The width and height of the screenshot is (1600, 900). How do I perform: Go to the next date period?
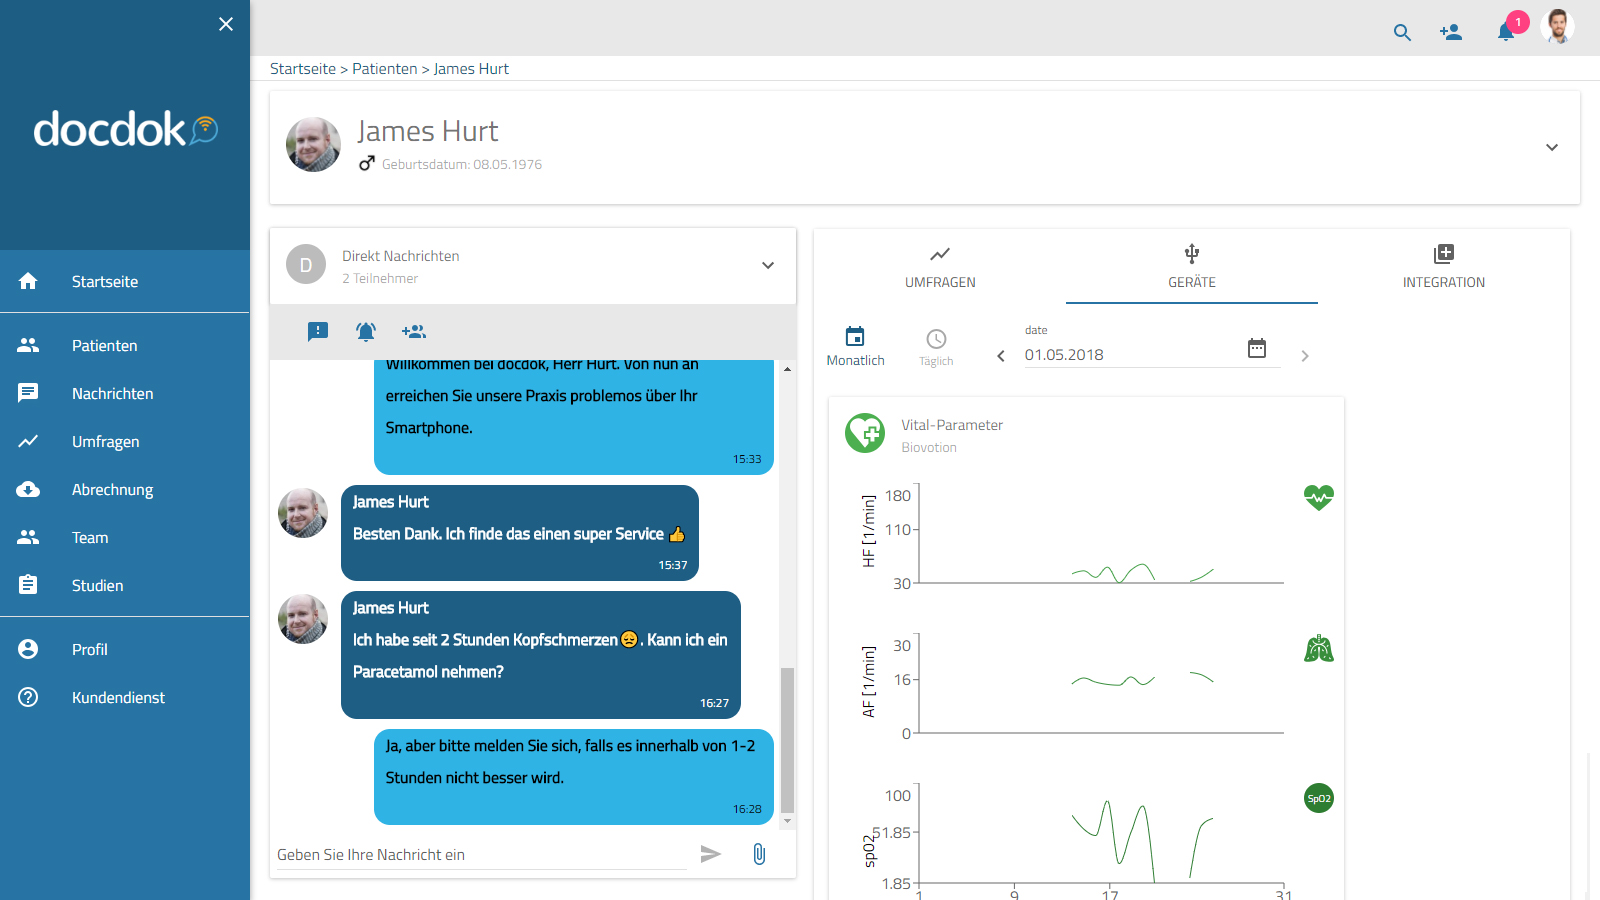[x=1305, y=356]
